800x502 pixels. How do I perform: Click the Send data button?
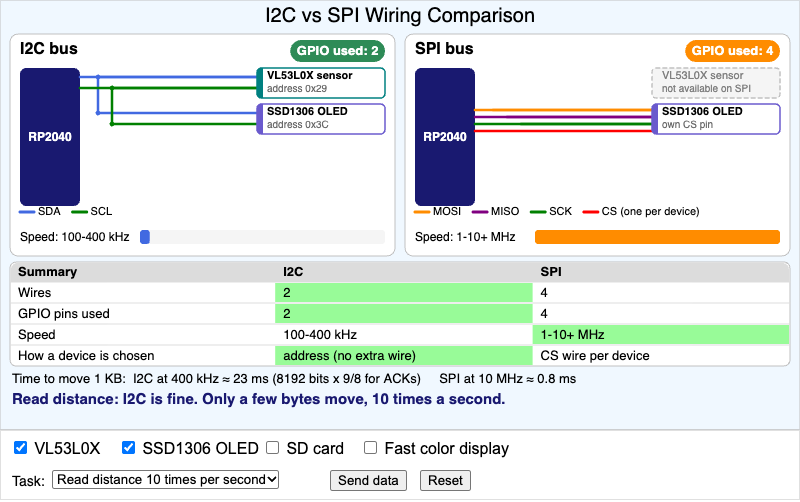click(368, 481)
